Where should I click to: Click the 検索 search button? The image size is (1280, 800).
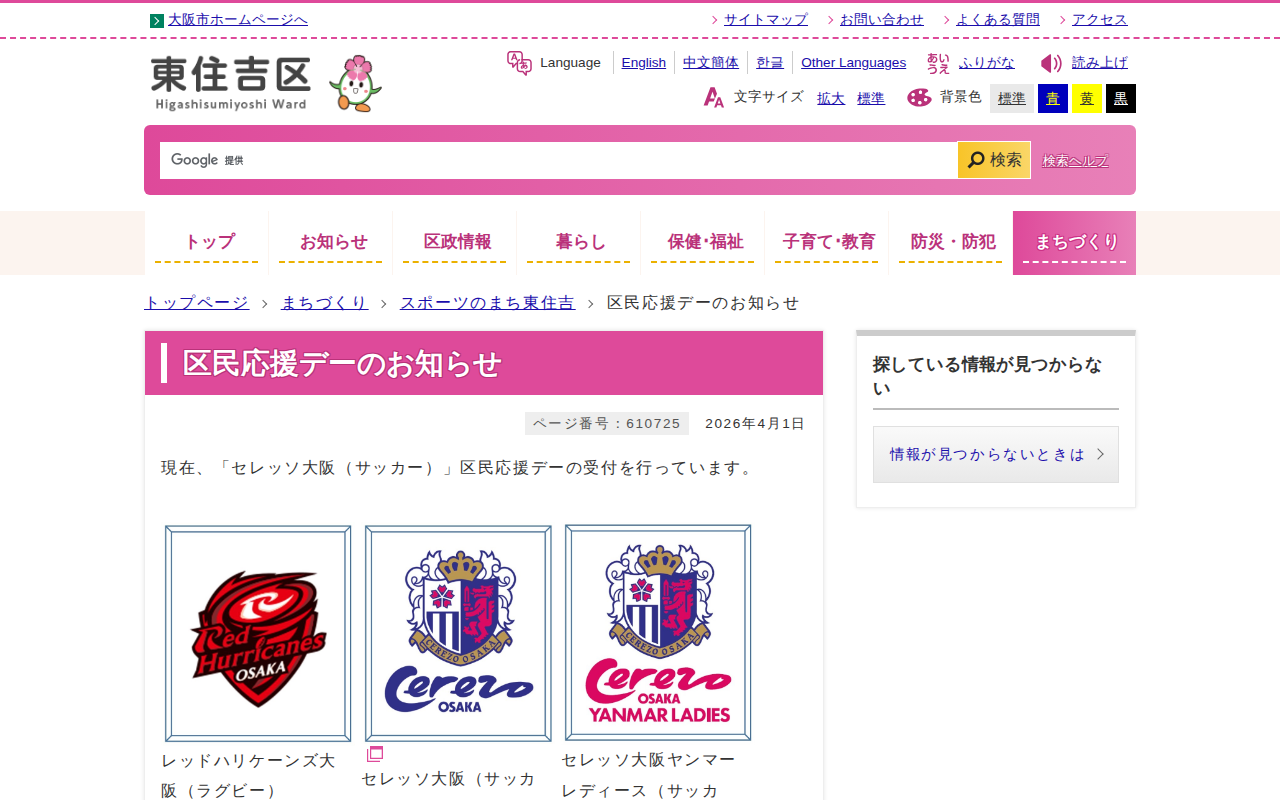(994, 160)
